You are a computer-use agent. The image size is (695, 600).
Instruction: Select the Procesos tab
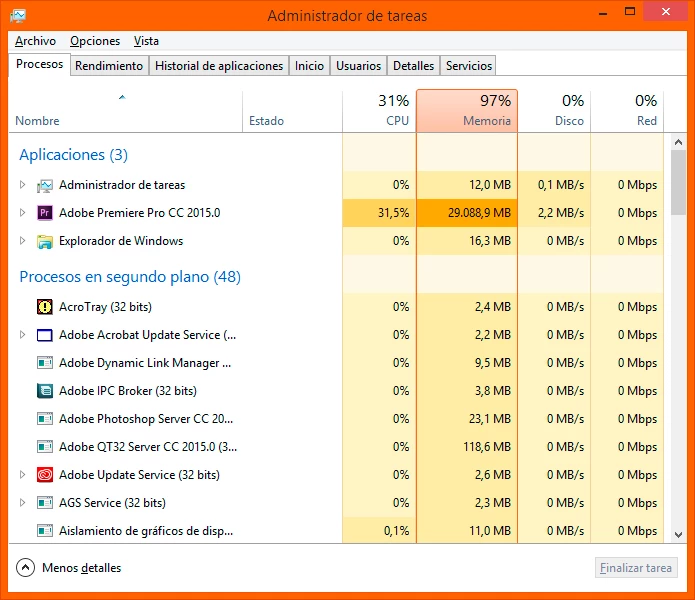tap(39, 65)
